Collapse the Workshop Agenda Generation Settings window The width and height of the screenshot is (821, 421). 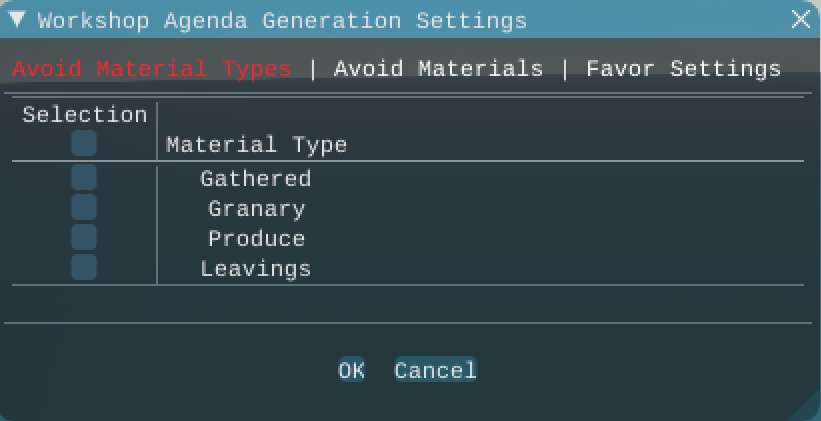click(17, 19)
